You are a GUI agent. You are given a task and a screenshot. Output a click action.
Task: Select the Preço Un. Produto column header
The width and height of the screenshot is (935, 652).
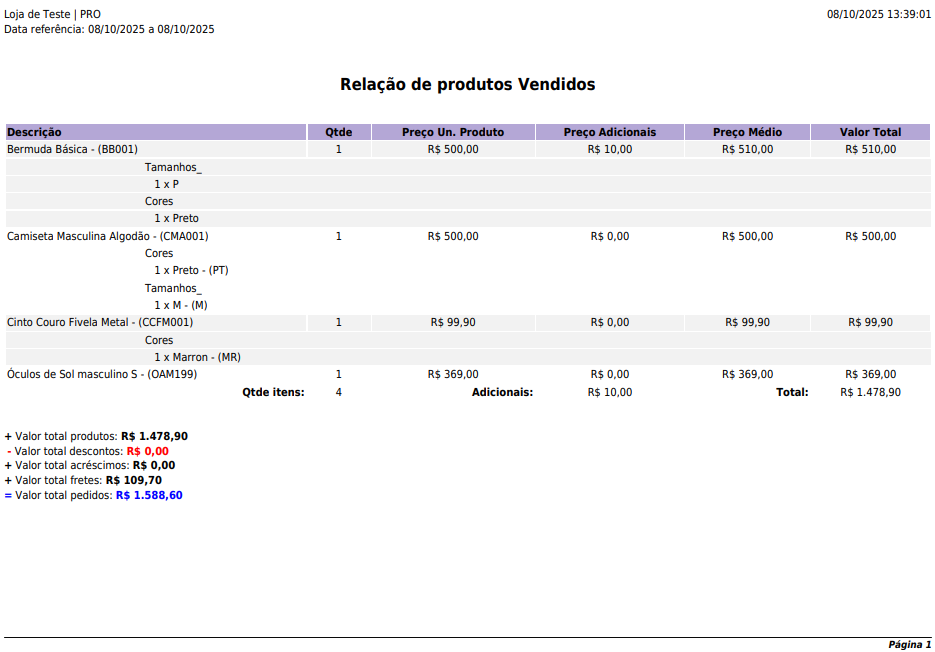(453, 132)
